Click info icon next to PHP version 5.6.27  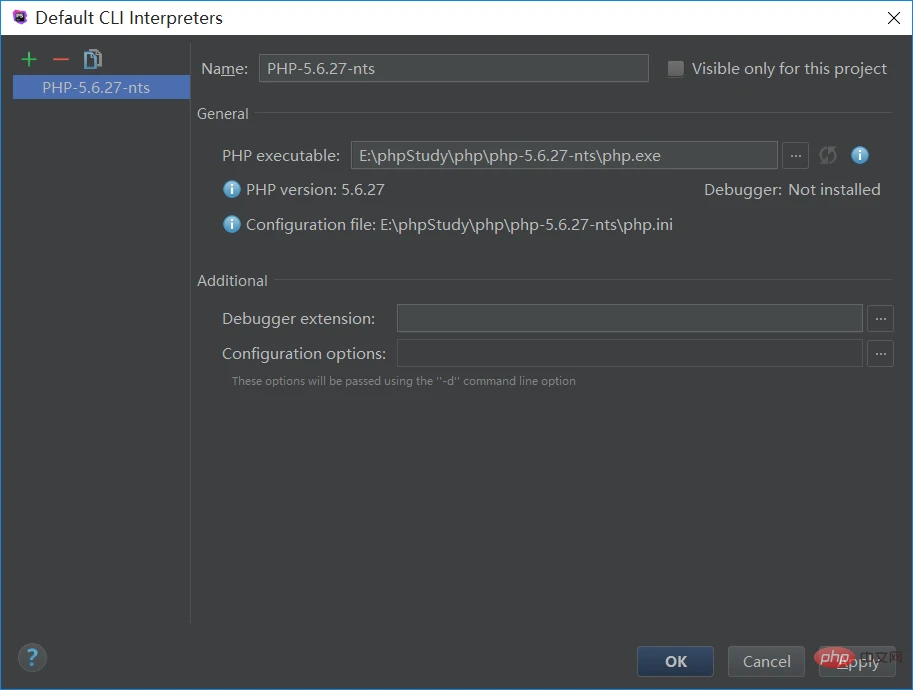(x=231, y=189)
